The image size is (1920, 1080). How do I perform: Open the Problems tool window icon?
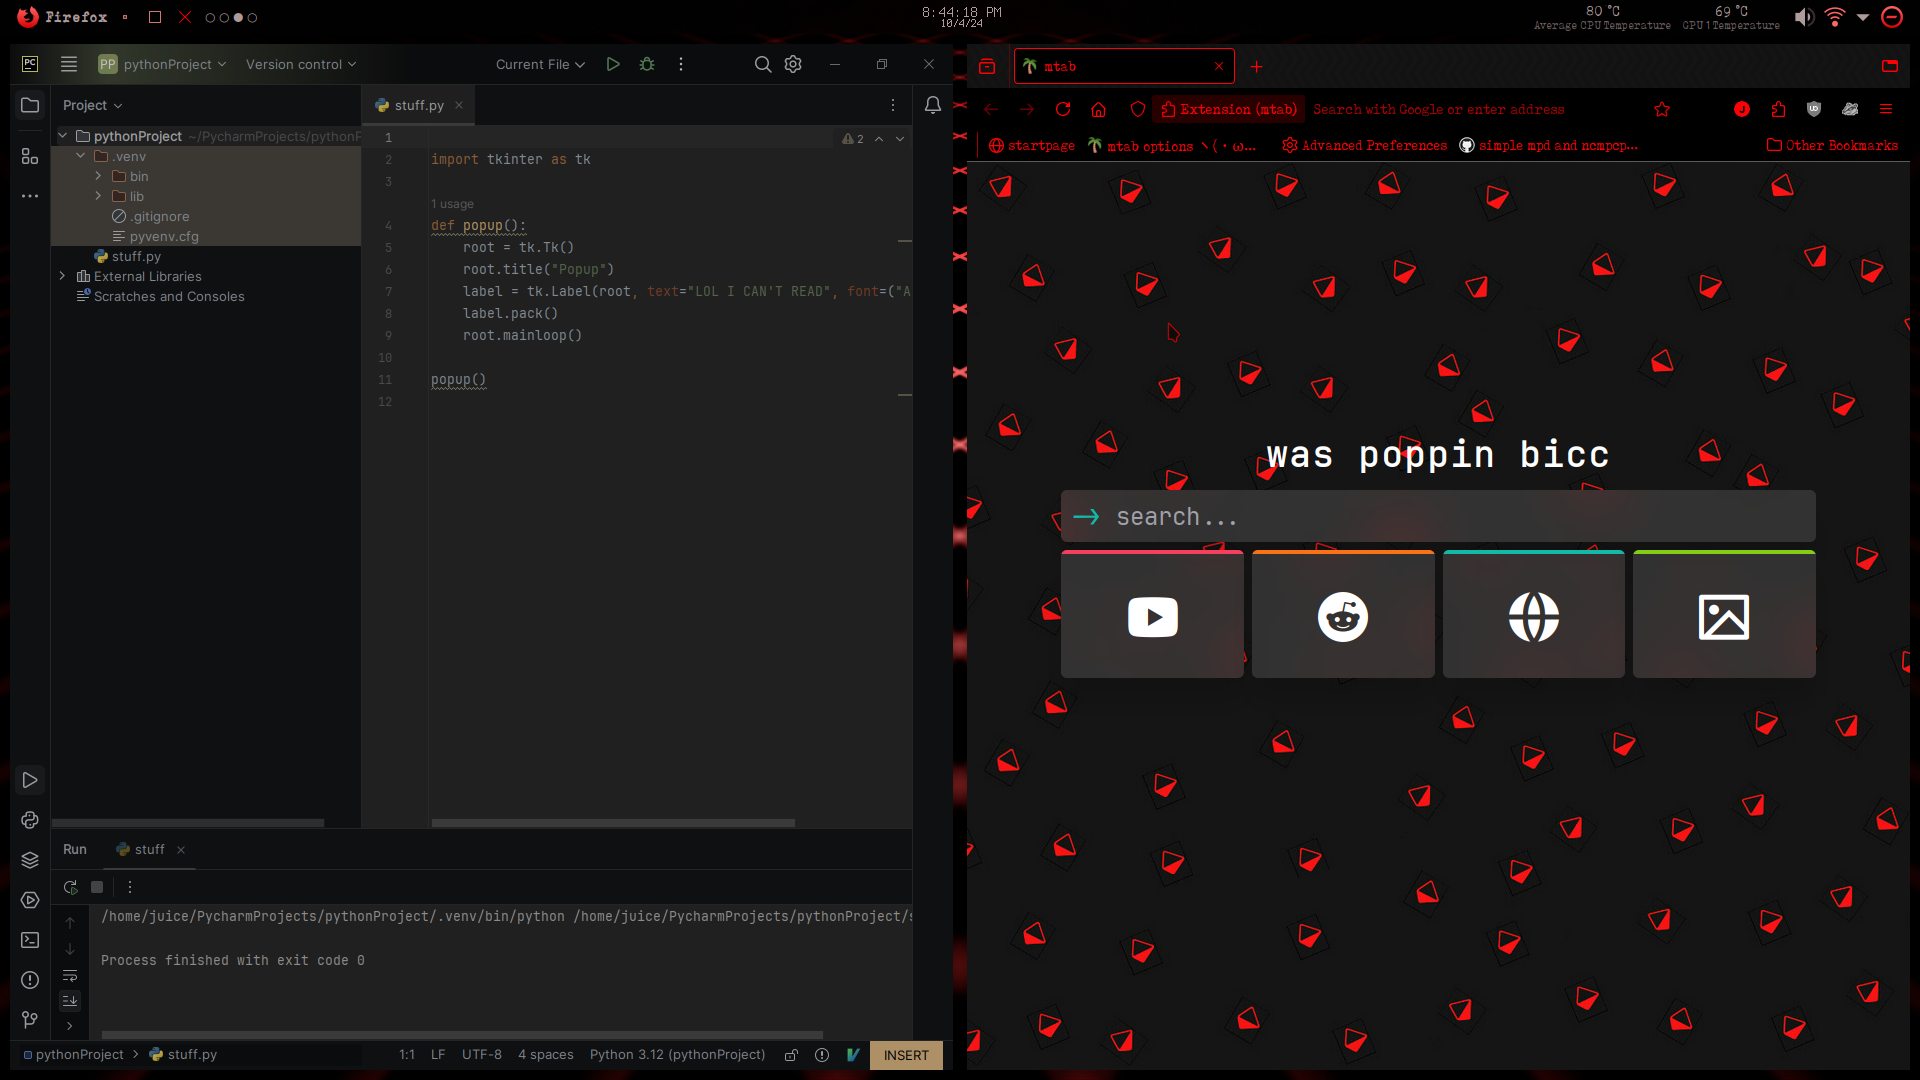[x=29, y=980]
